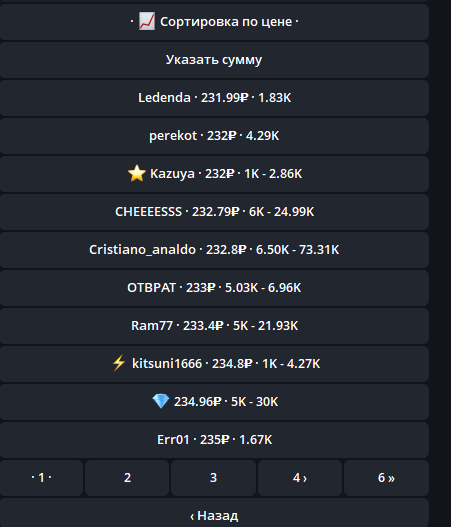This screenshot has width=451, height=527.
Task: Toggle the price sorting button
Action: [x=214, y=22]
